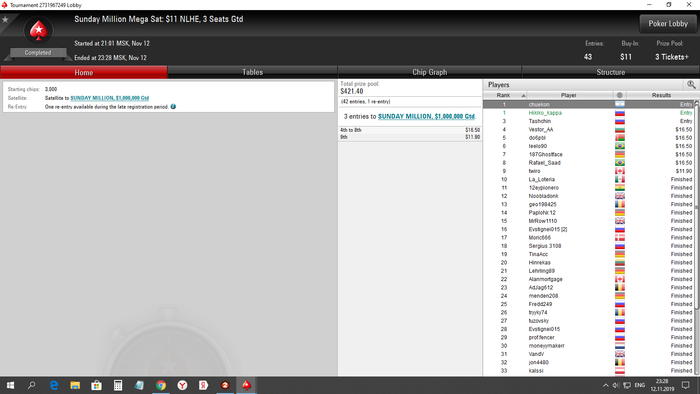Switch to the Tables tab
This screenshot has width=700, height=394.
pos(252,72)
